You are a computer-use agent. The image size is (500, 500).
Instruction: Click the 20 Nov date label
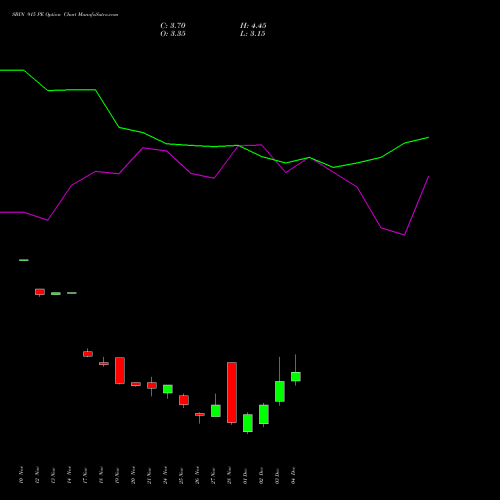[x=133, y=475]
